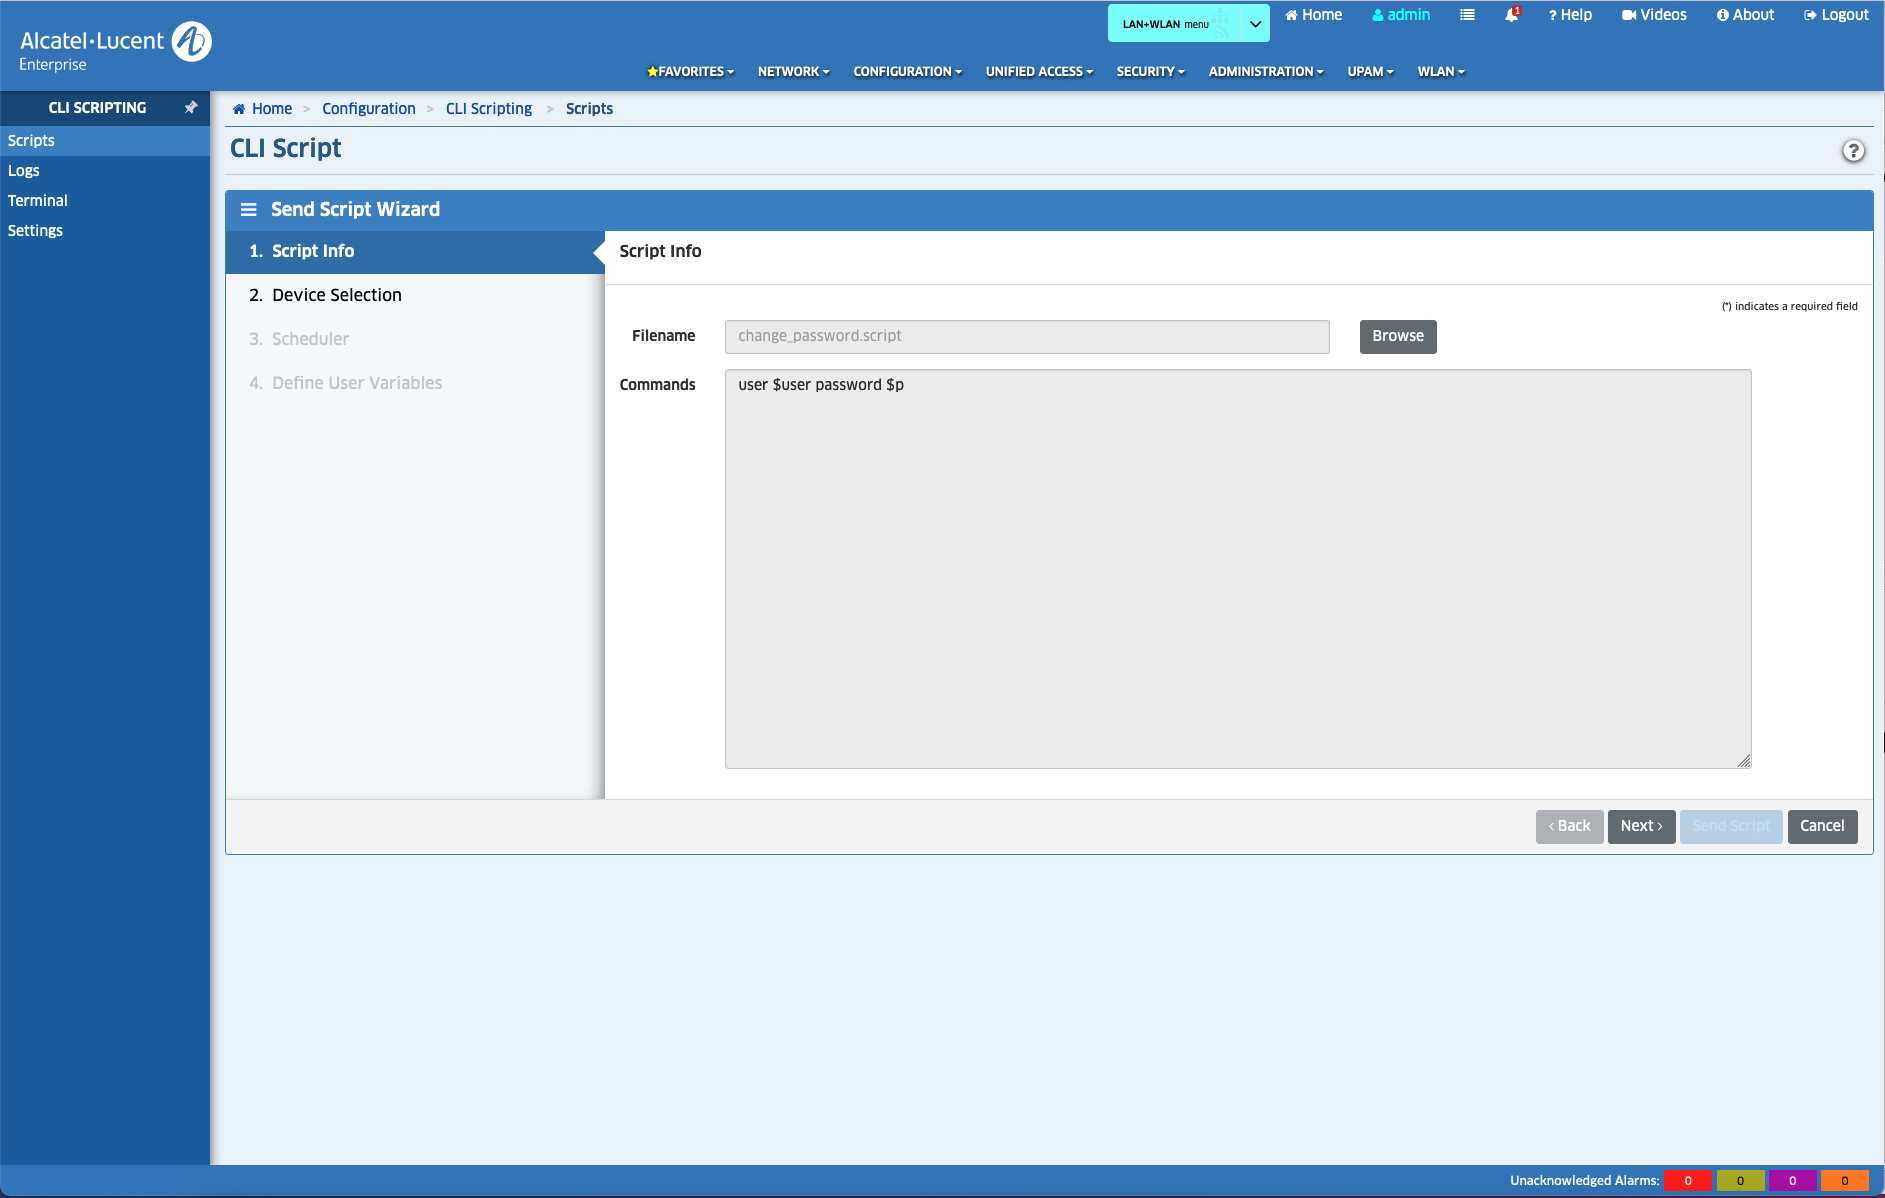Click the Send Script Wizard hamburger icon
Image resolution: width=1885 pixels, height=1198 pixels.
click(249, 210)
